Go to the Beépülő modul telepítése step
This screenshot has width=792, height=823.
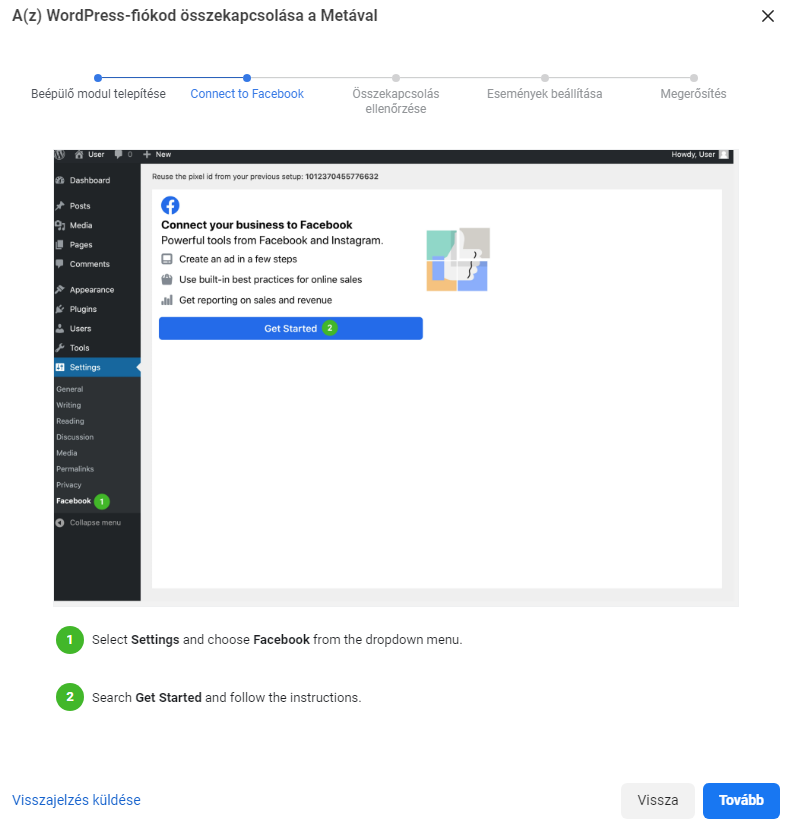(x=98, y=94)
